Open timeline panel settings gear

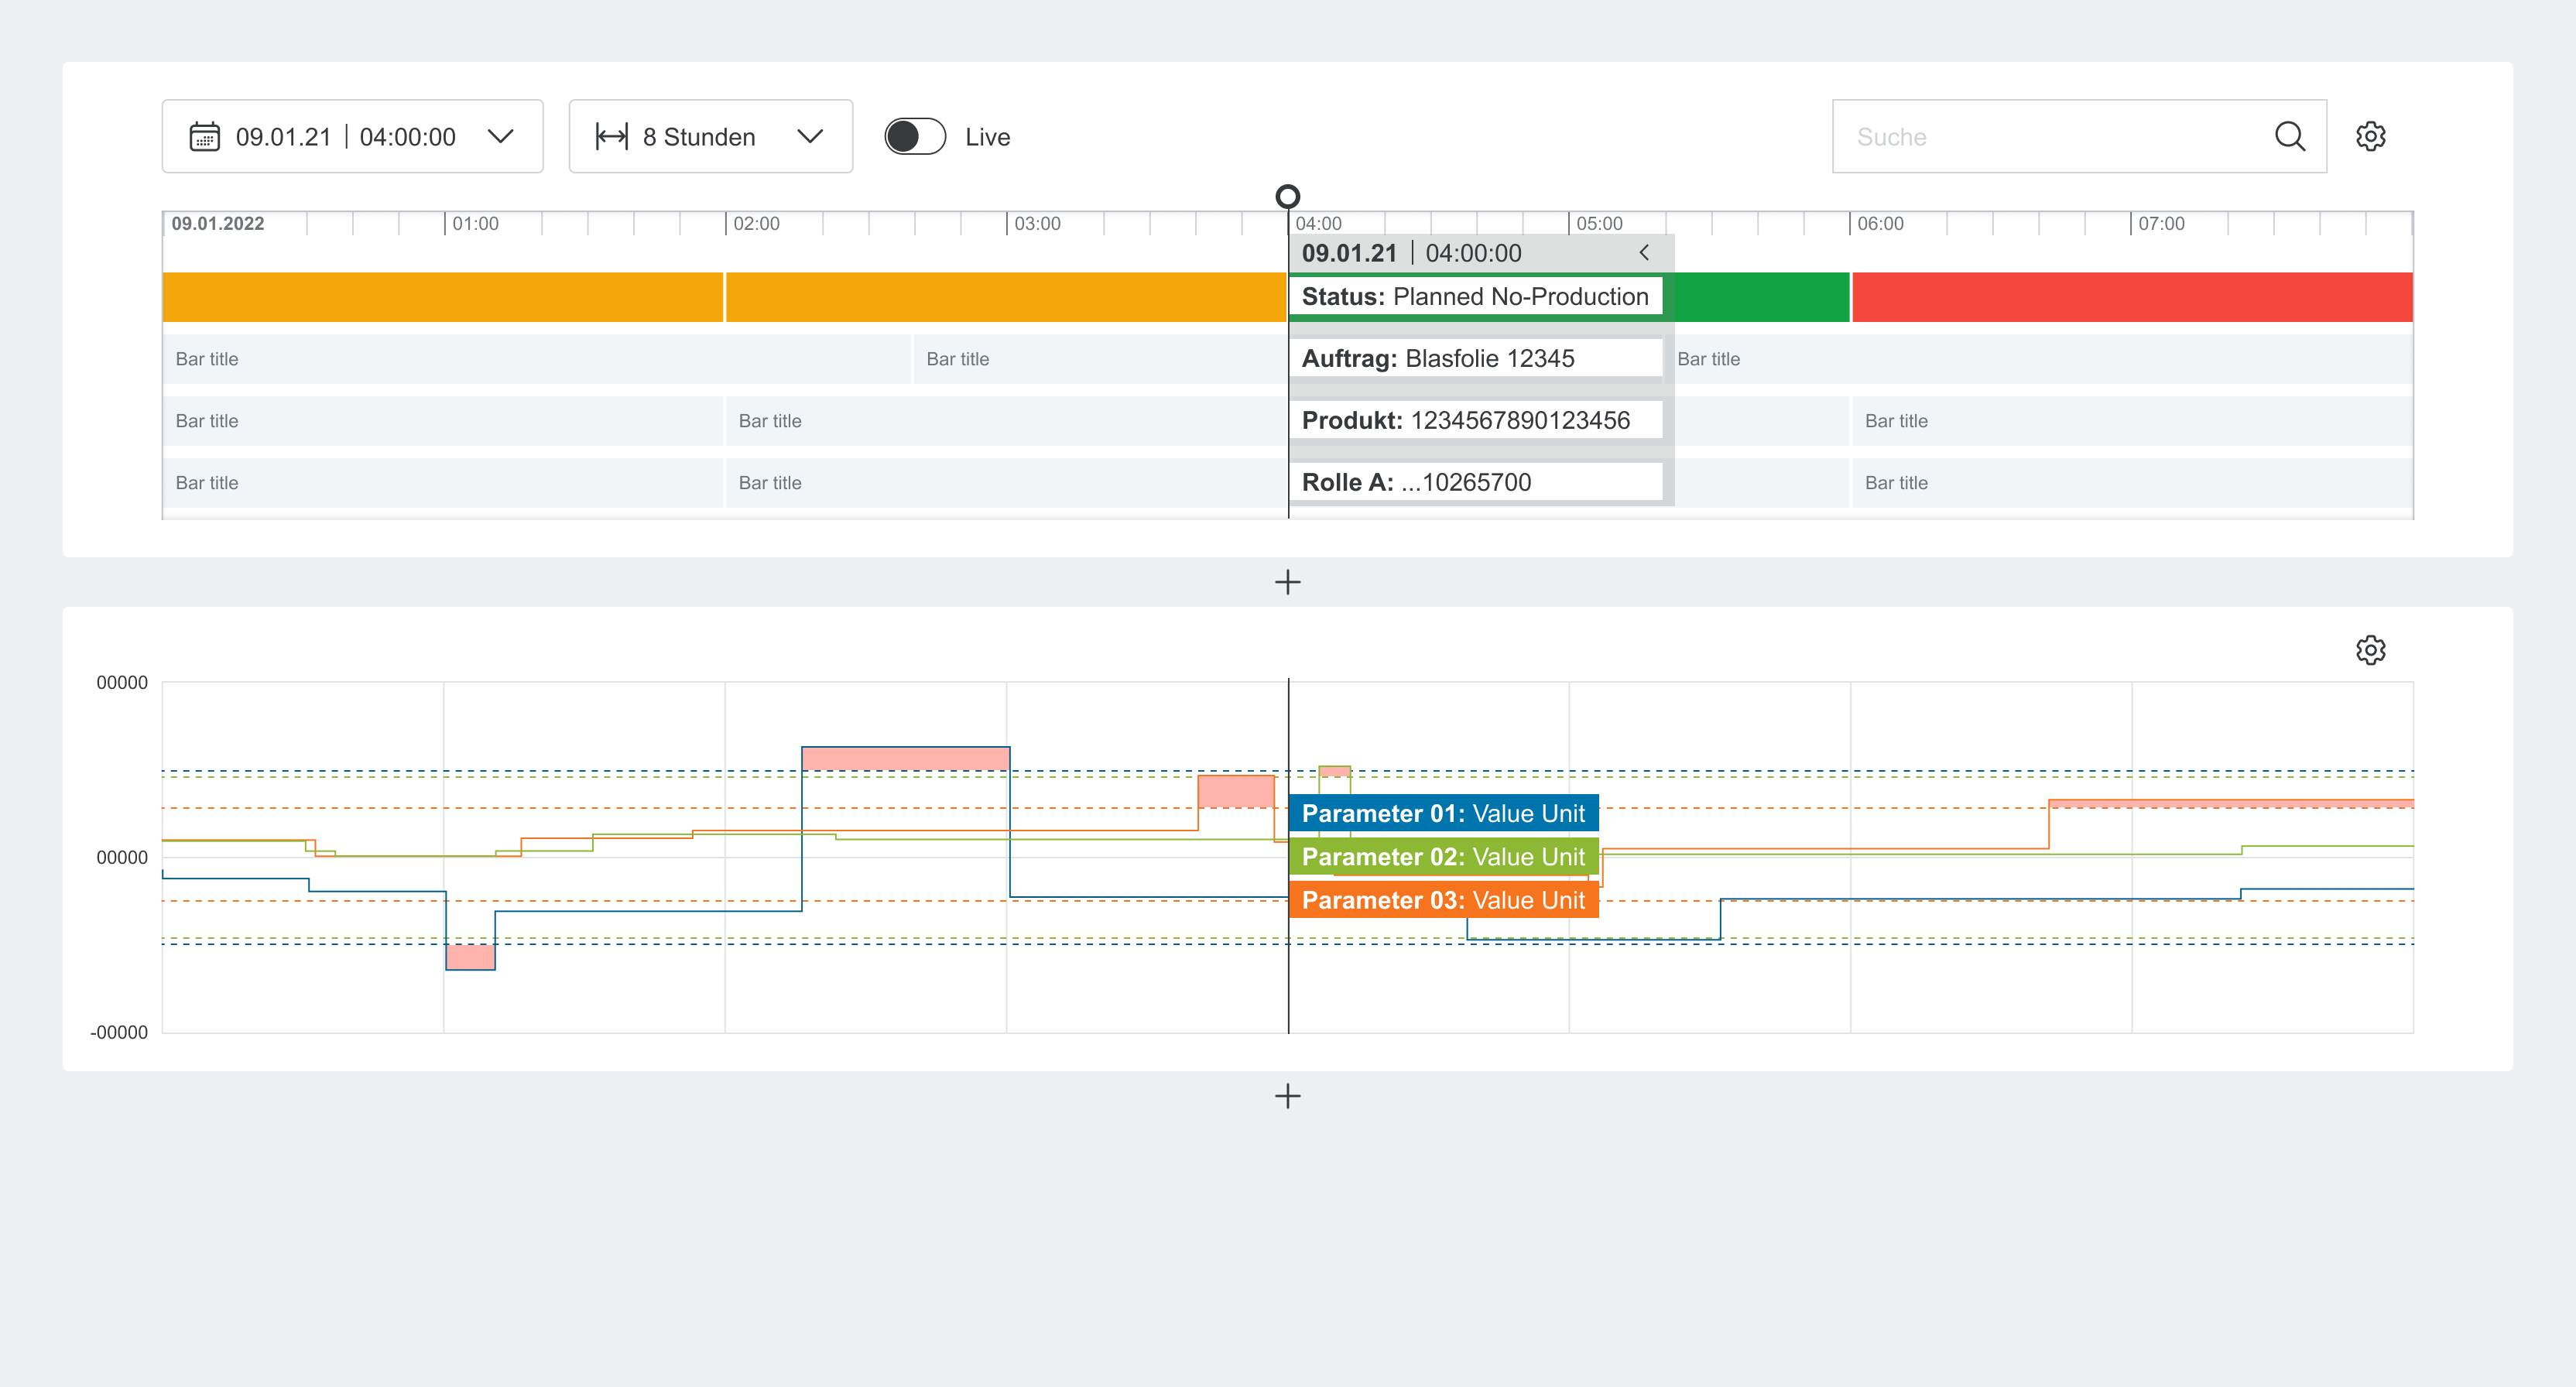coord(2370,136)
